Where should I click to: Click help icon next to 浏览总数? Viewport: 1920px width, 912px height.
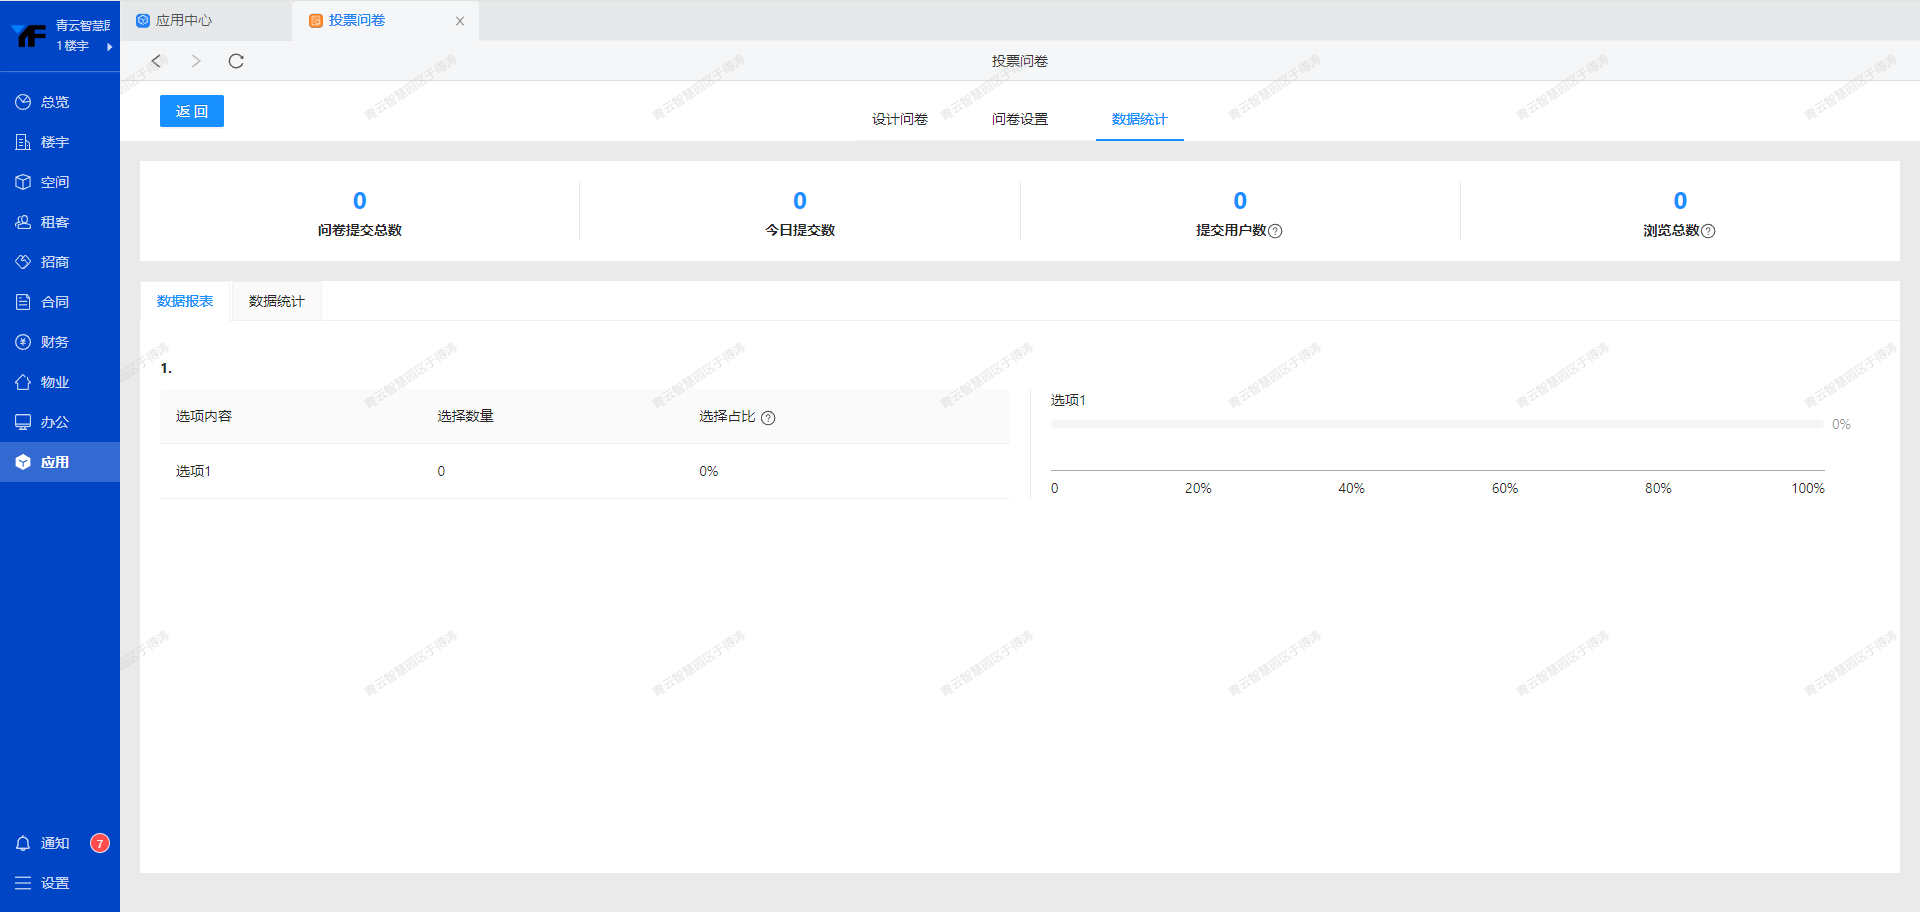(x=1708, y=231)
